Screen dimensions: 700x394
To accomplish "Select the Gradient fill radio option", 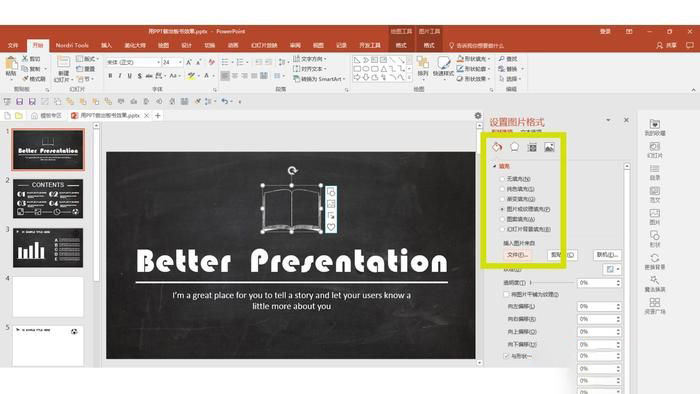I will 502,199.
